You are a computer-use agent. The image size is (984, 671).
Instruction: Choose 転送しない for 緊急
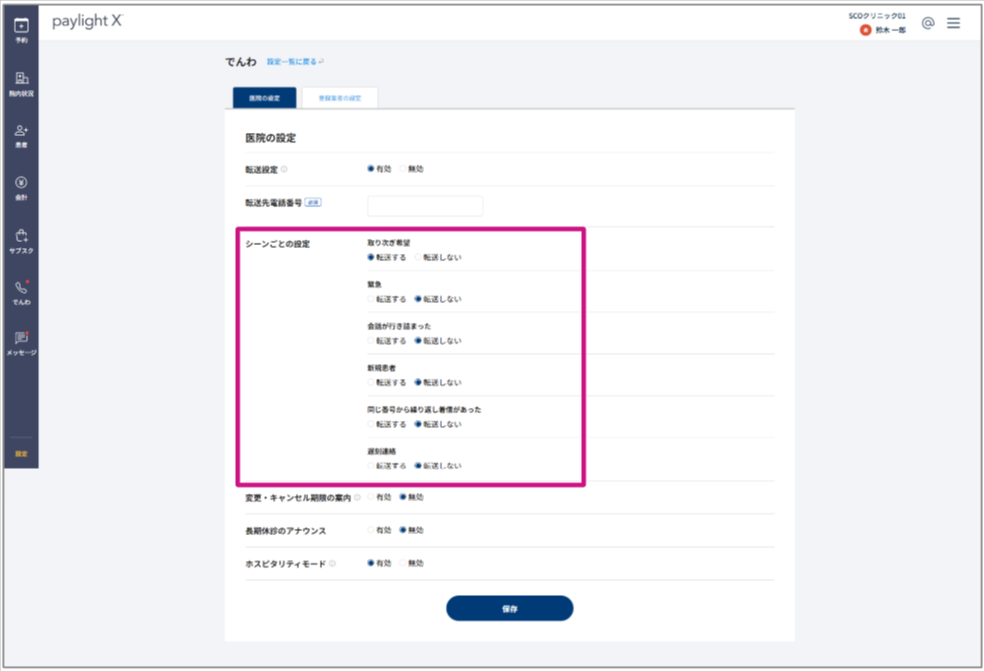418,299
